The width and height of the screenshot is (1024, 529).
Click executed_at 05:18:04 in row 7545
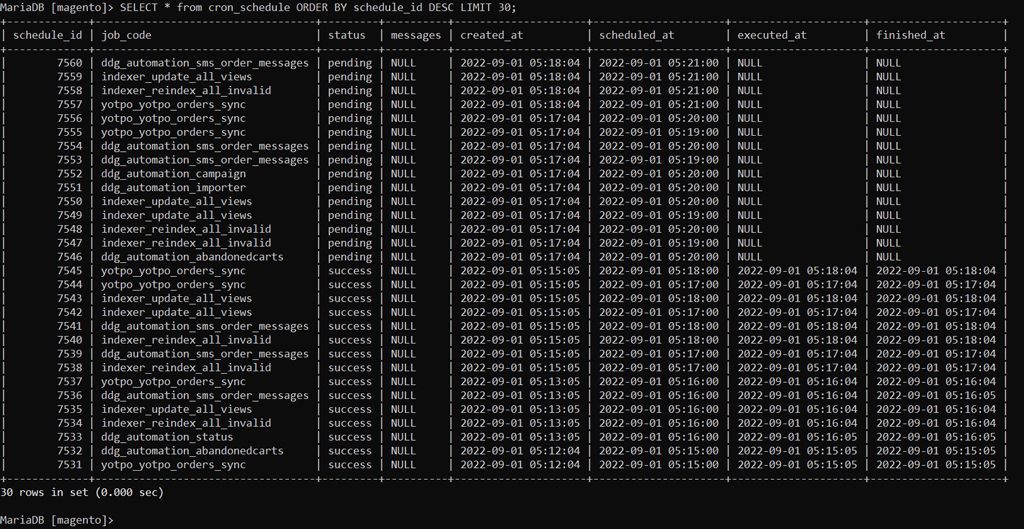(797, 270)
